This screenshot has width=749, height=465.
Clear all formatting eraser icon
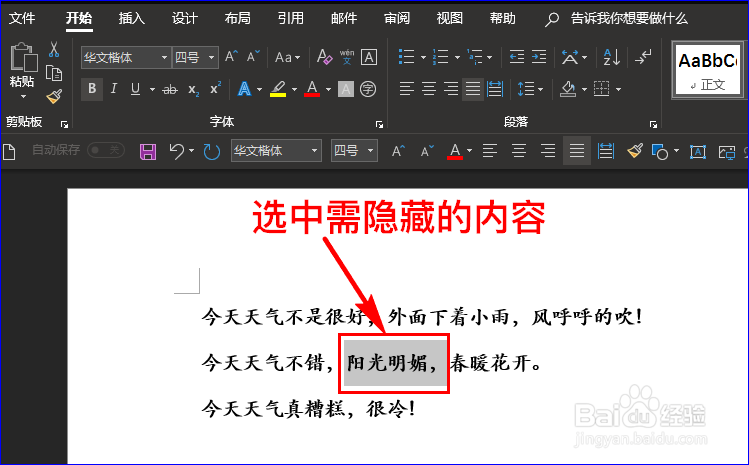324,57
